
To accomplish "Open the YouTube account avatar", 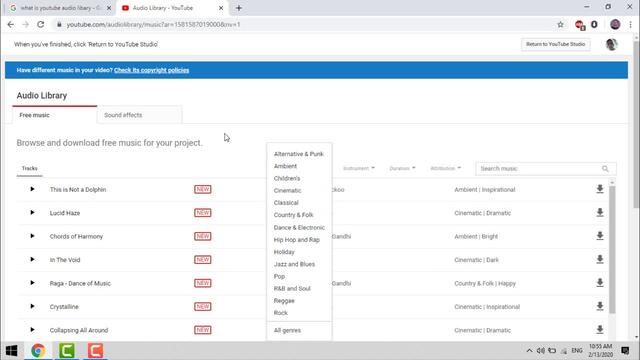I will click(611, 44).
